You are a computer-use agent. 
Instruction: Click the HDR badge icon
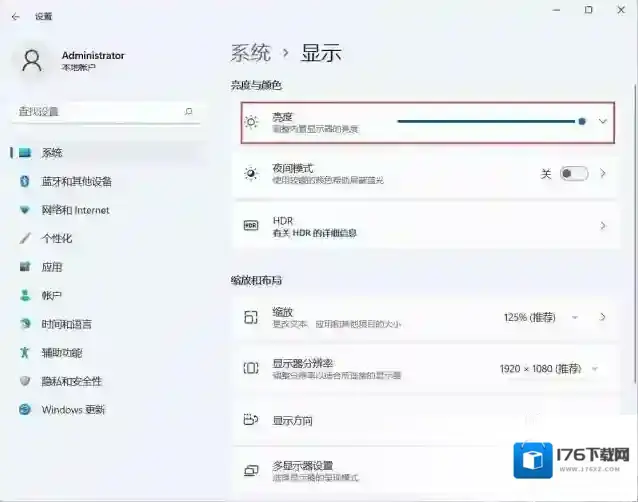pos(251,225)
